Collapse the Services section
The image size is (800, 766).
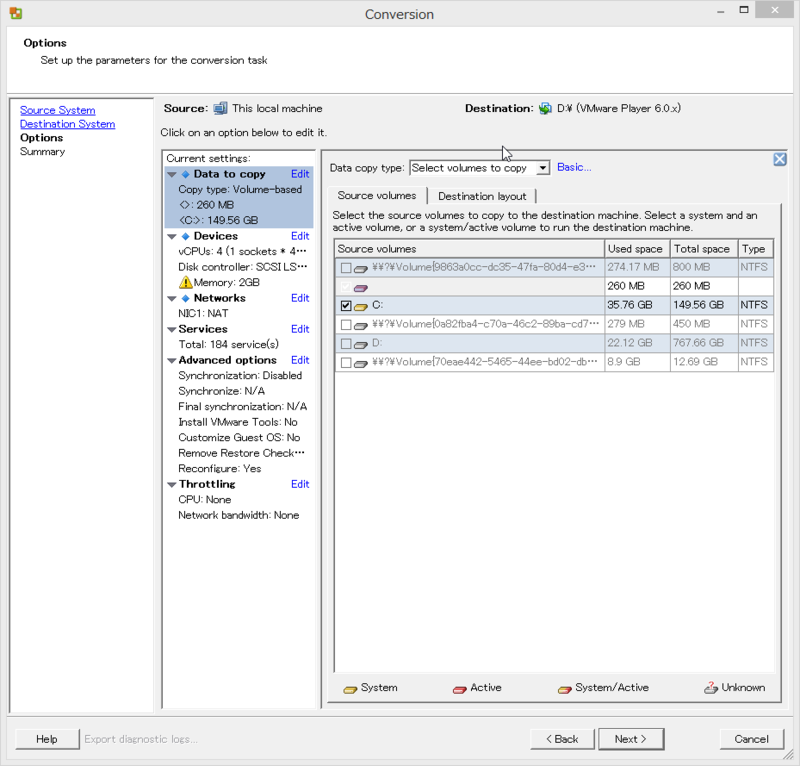click(x=172, y=330)
